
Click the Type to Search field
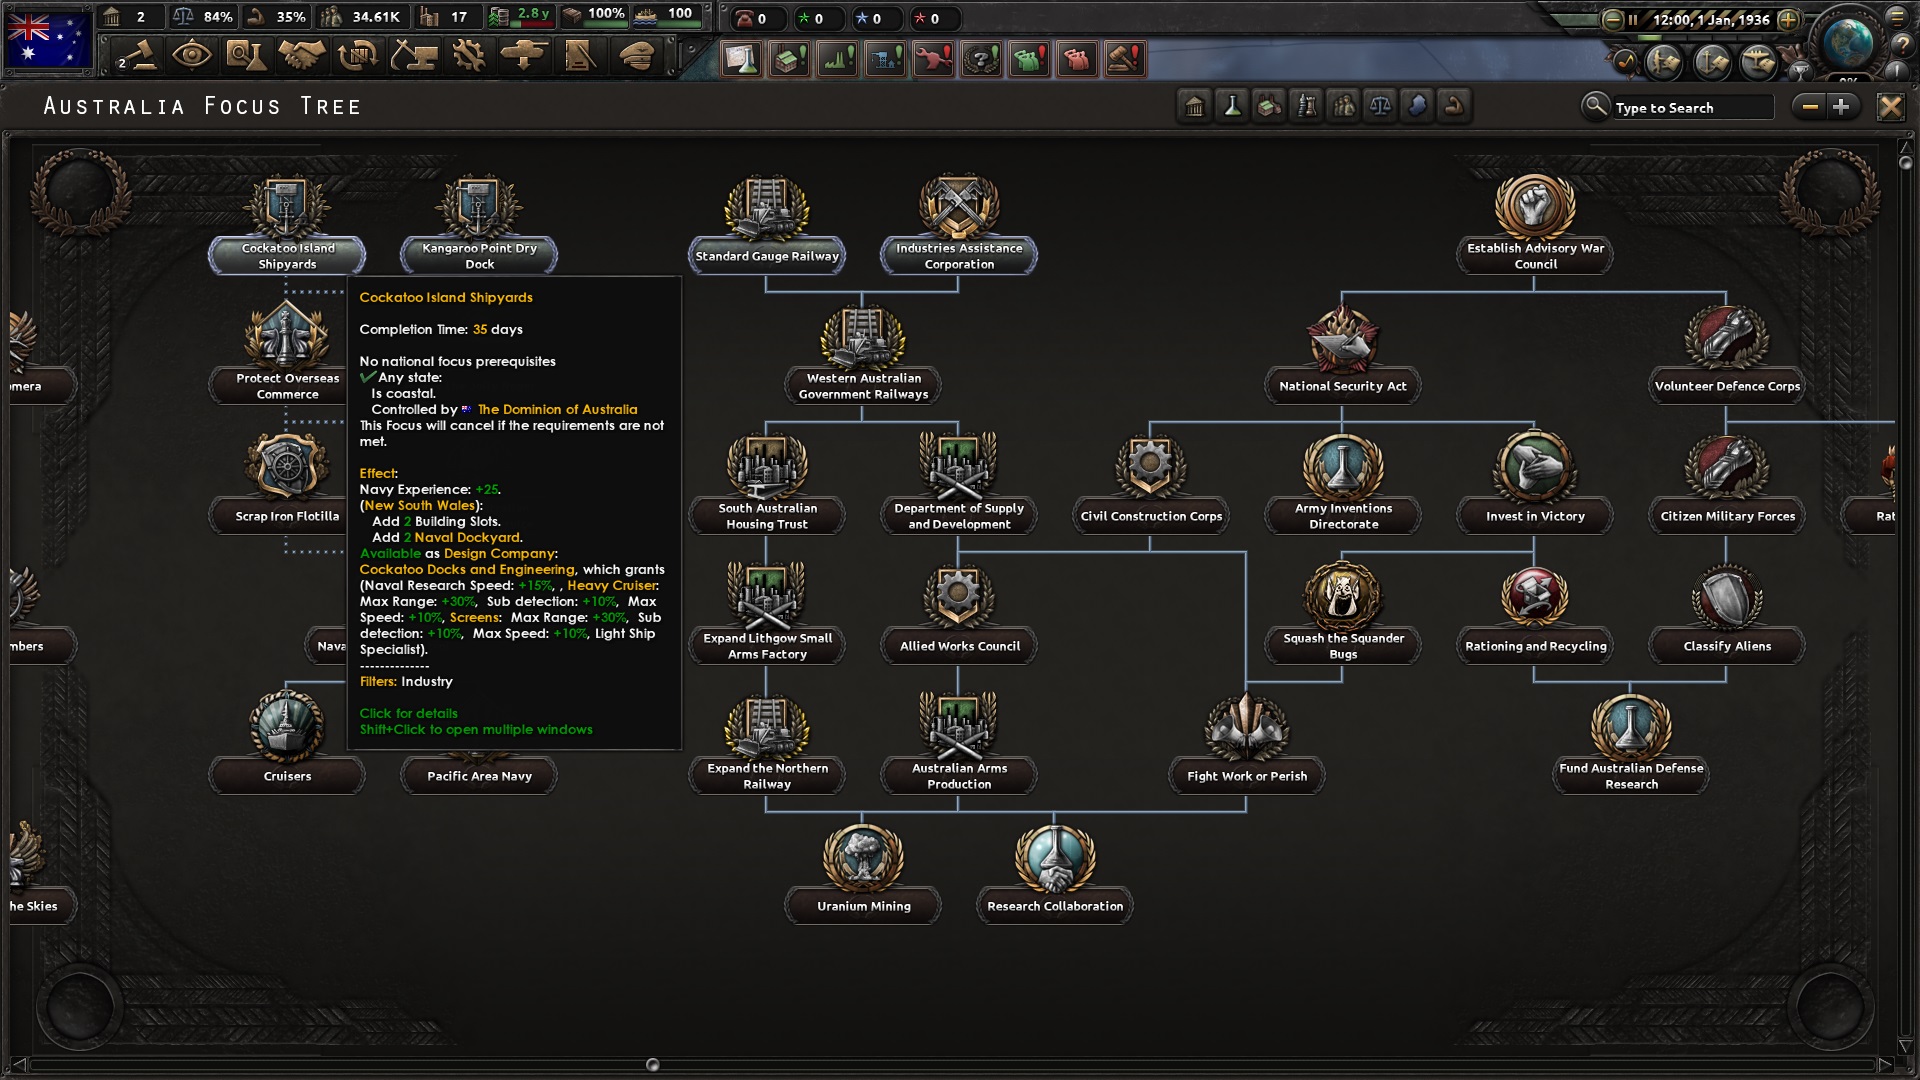point(1692,107)
